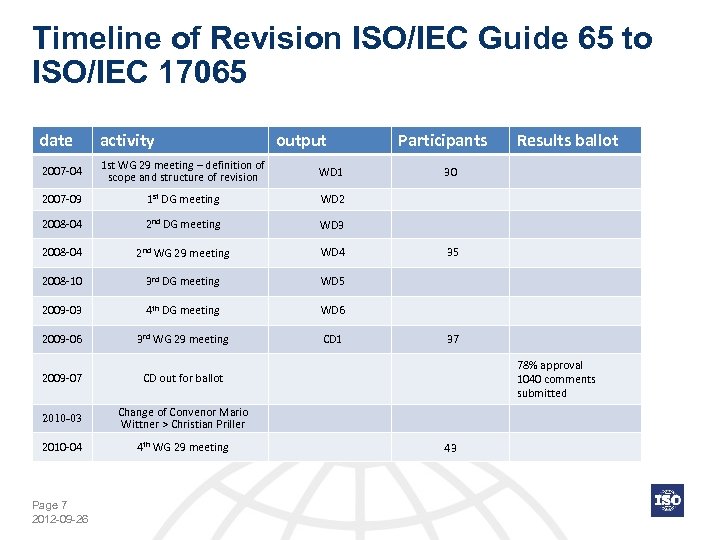Screen dimensions: 720x540
Task: Click the '35' participants cell
Action: [x=450, y=253]
